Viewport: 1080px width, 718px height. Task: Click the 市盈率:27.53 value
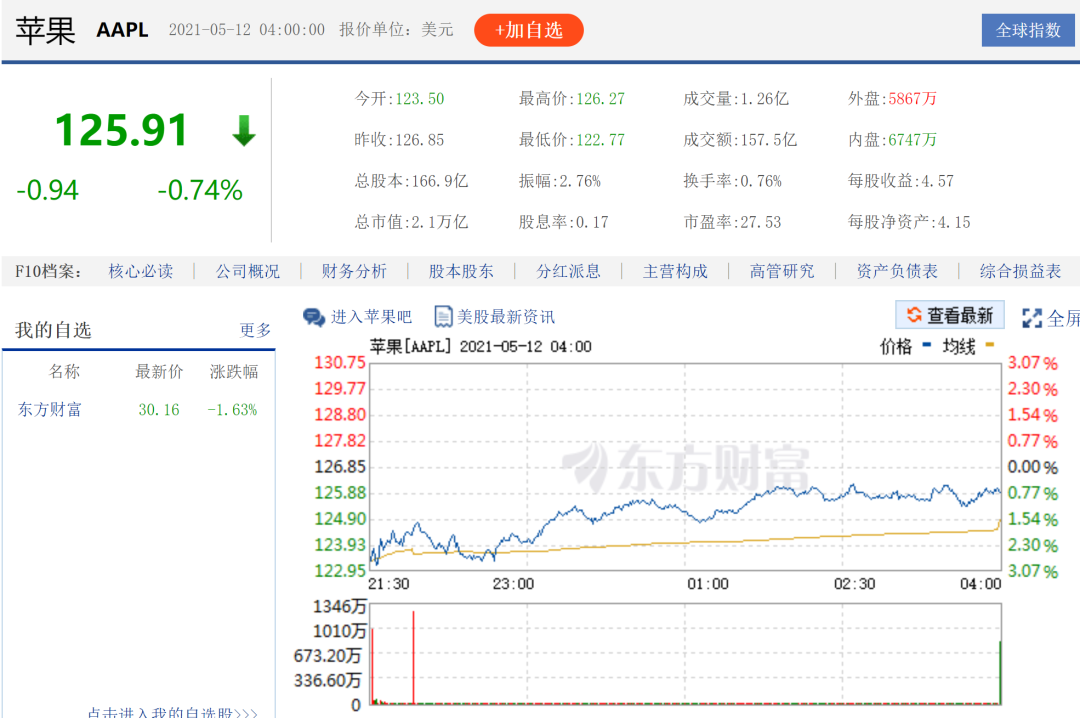(732, 222)
